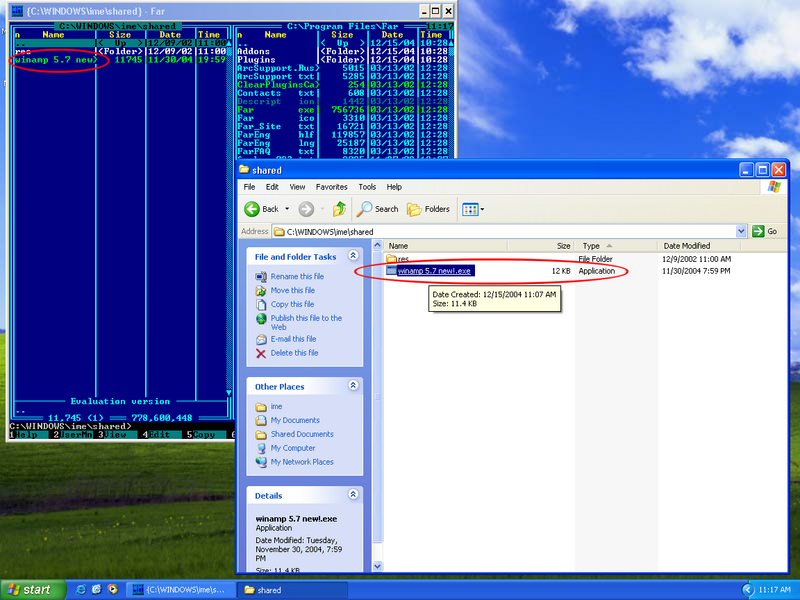This screenshot has width=800, height=600.
Task: Click the red X delete icon
Action: point(261,353)
